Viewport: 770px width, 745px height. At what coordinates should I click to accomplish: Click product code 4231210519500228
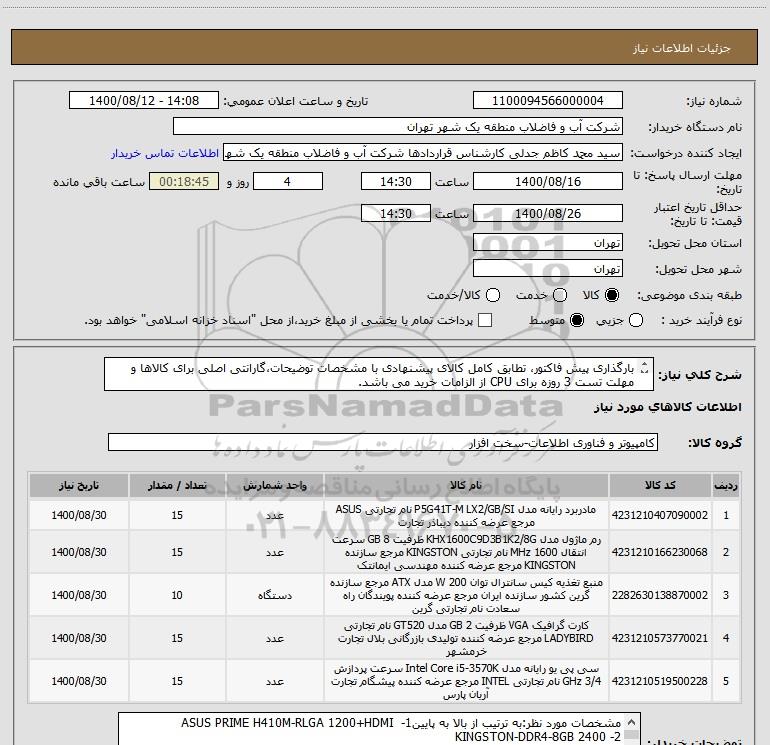click(660, 681)
